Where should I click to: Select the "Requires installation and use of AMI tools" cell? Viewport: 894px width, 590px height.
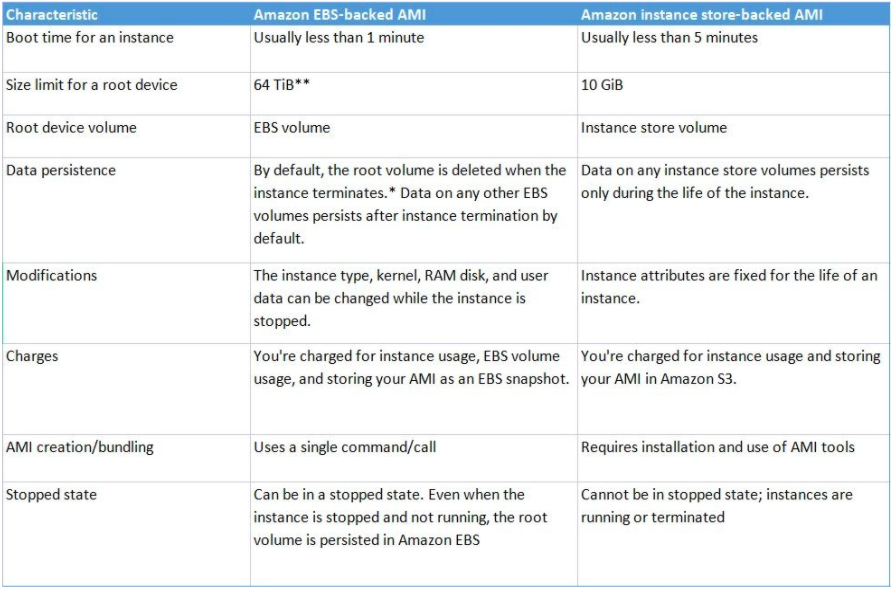(718, 447)
